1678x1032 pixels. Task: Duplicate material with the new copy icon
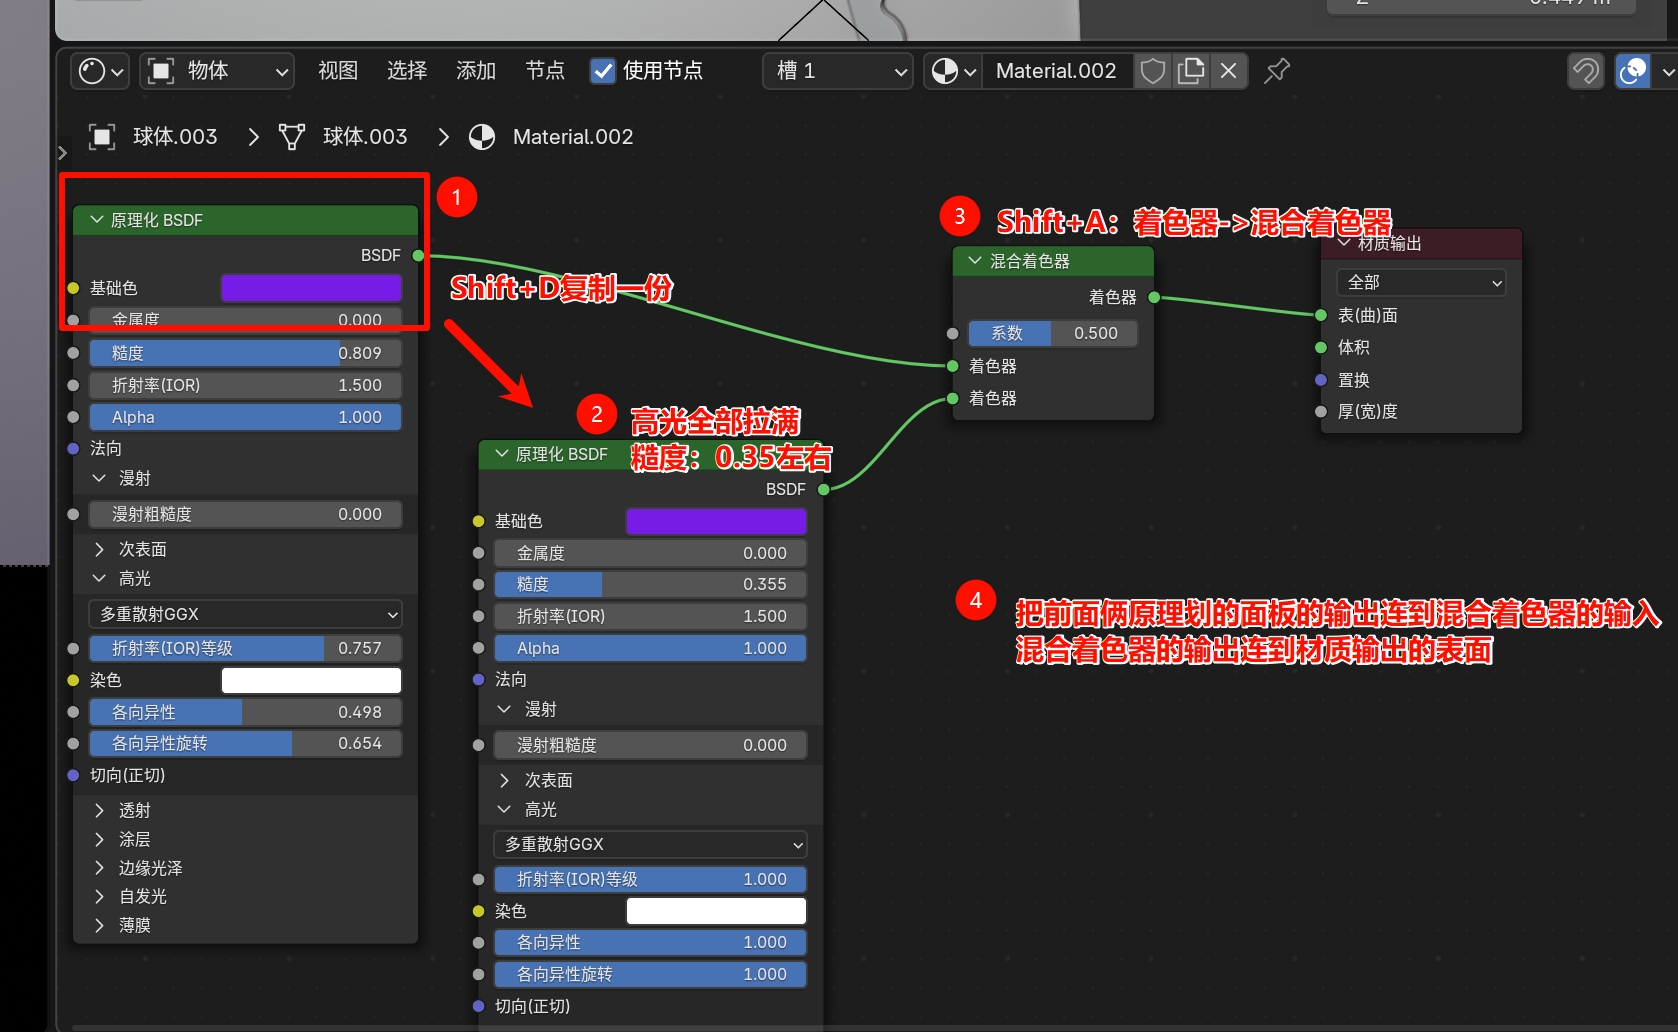pyautogui.click(x=1191, y=71)
